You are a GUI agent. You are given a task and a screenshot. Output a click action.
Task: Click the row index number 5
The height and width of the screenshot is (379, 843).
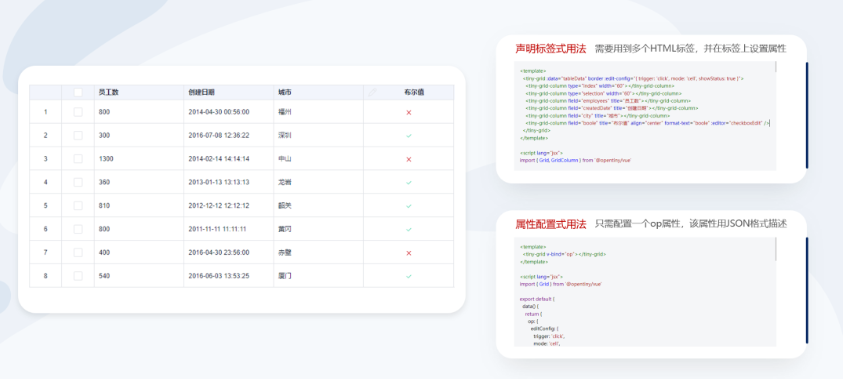click(x=45, y=206)
